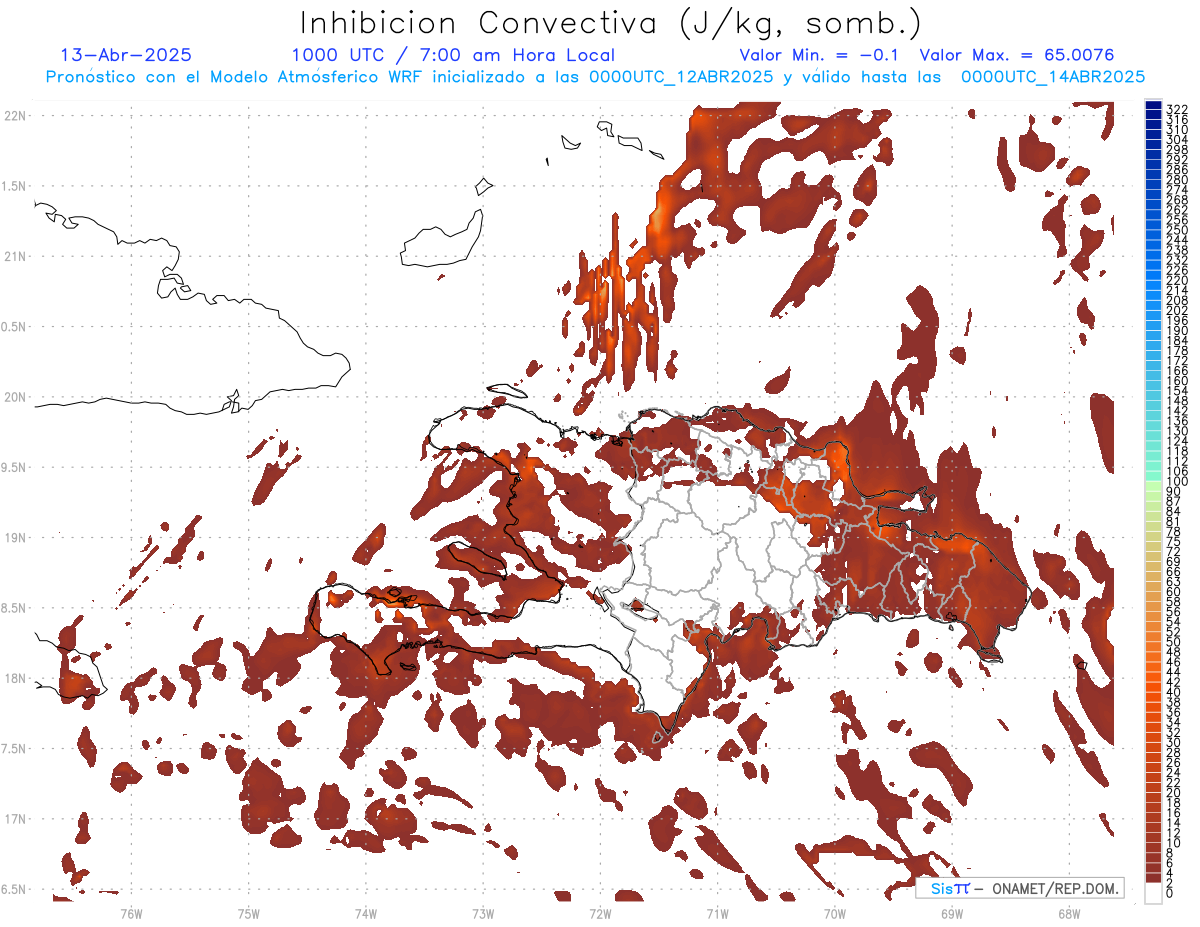
Task: Click the 'Valor Min. = -0.1' readout
Action: [x=820, y=55]
